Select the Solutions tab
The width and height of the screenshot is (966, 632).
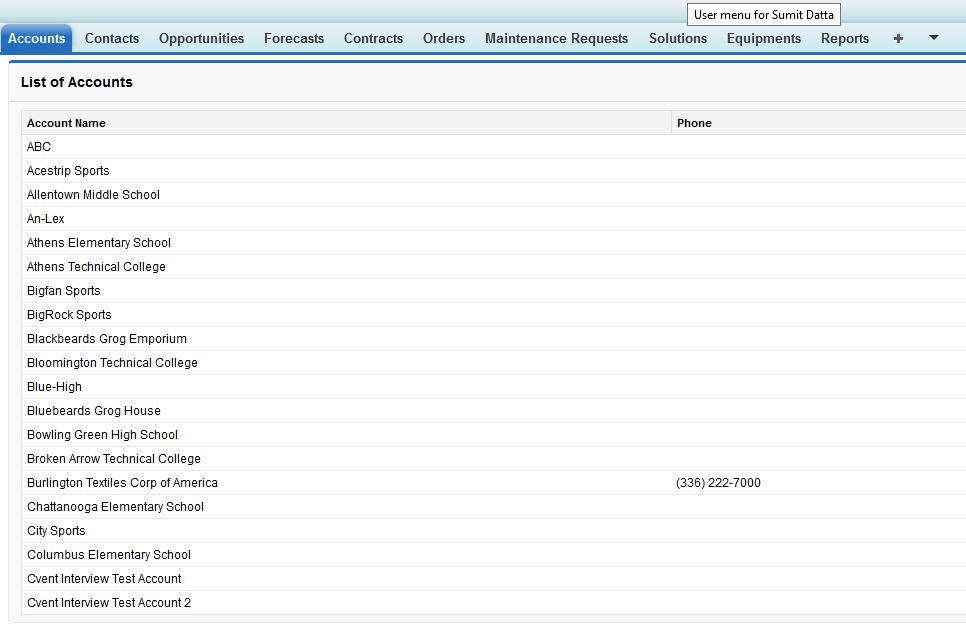pyautogui.click(x=678, y=38)
